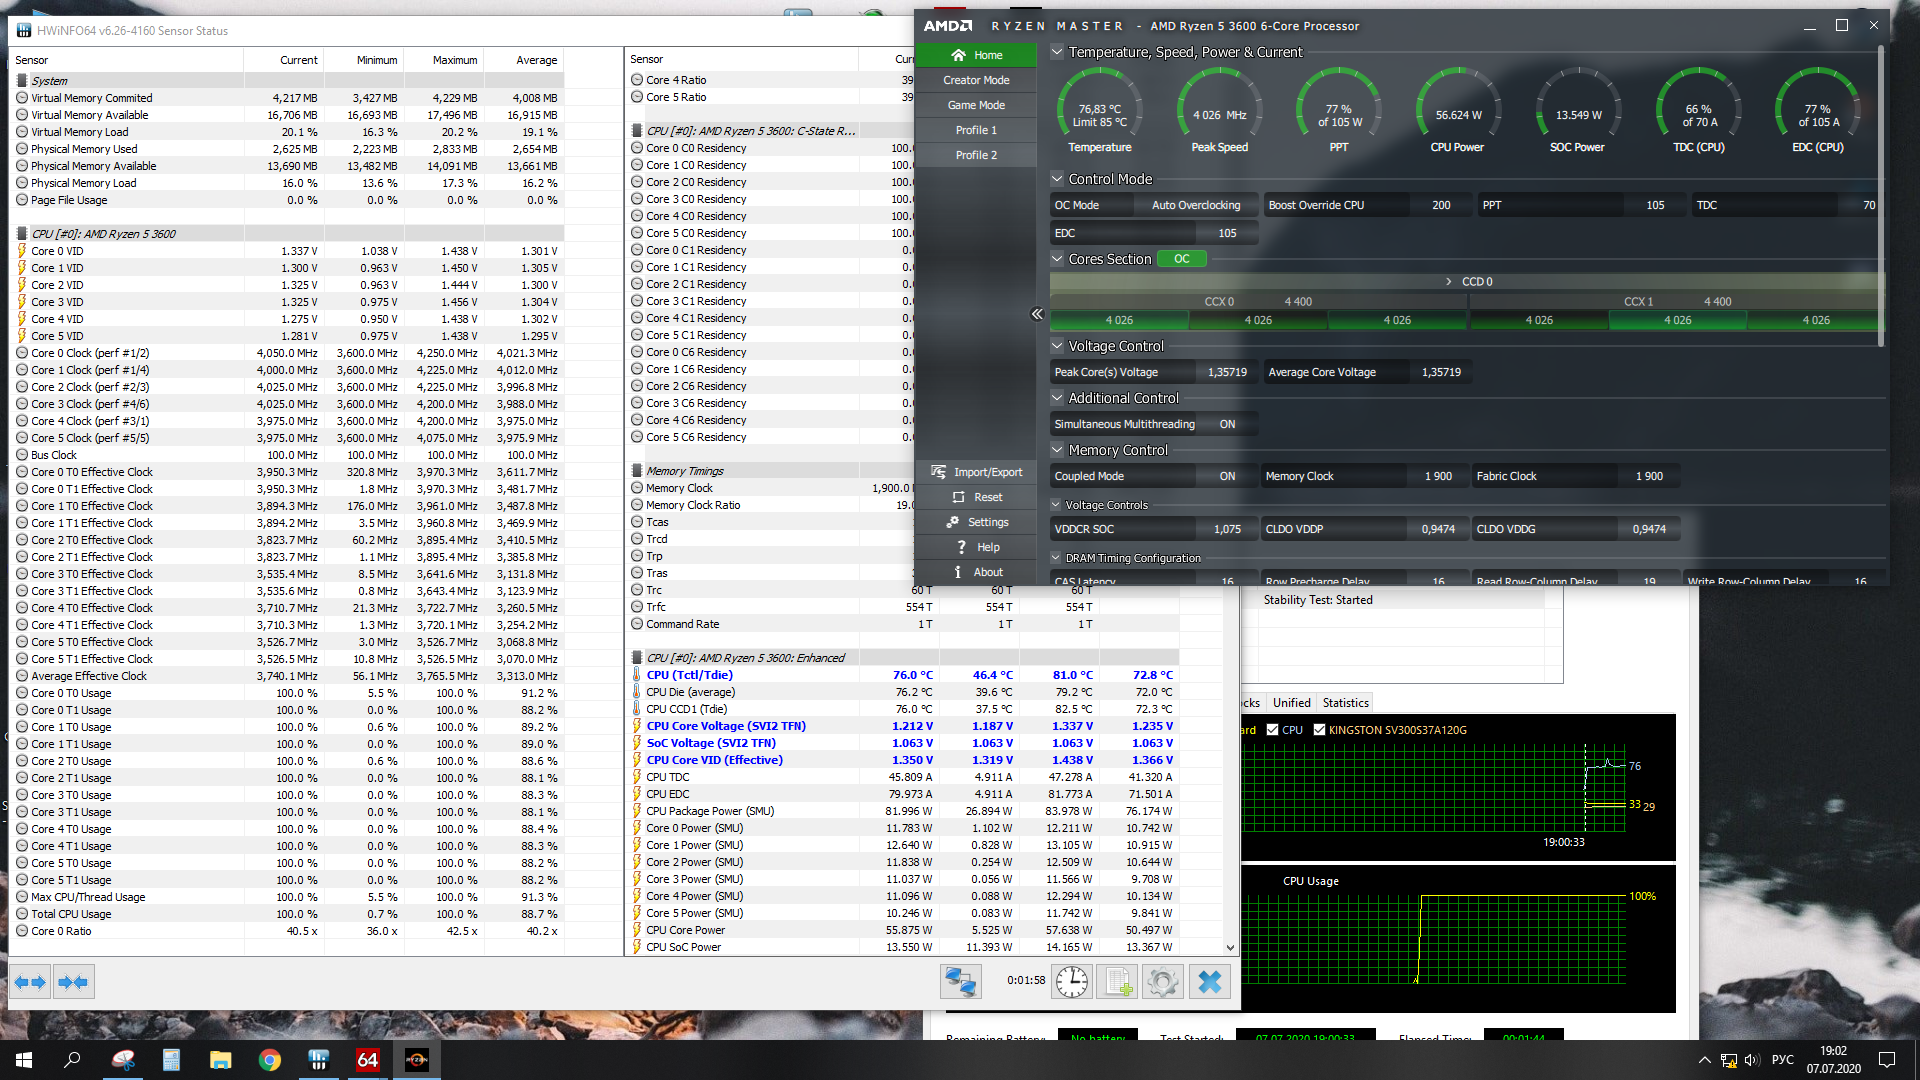Collapse the Memory Control section
This screenshot has height=1080, width=1920.
[x=1057, y=450]
